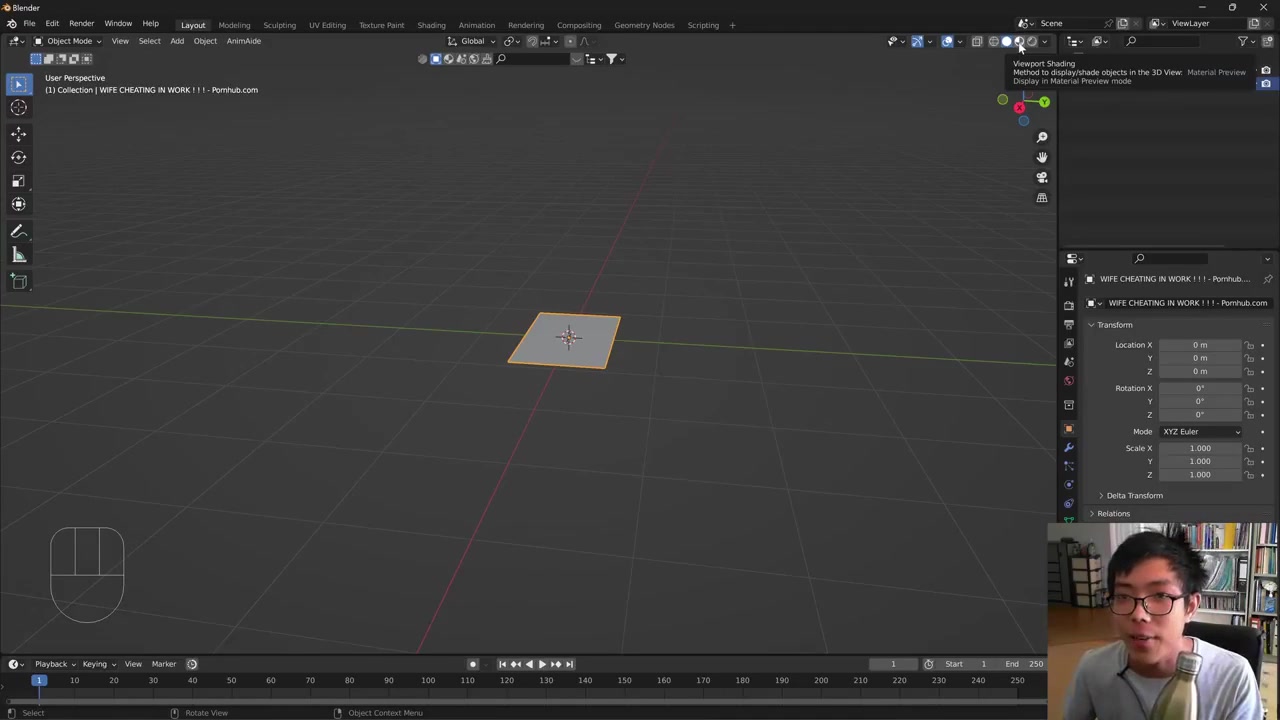
Task: Select the Rotate tool
Action: point(18,157)
